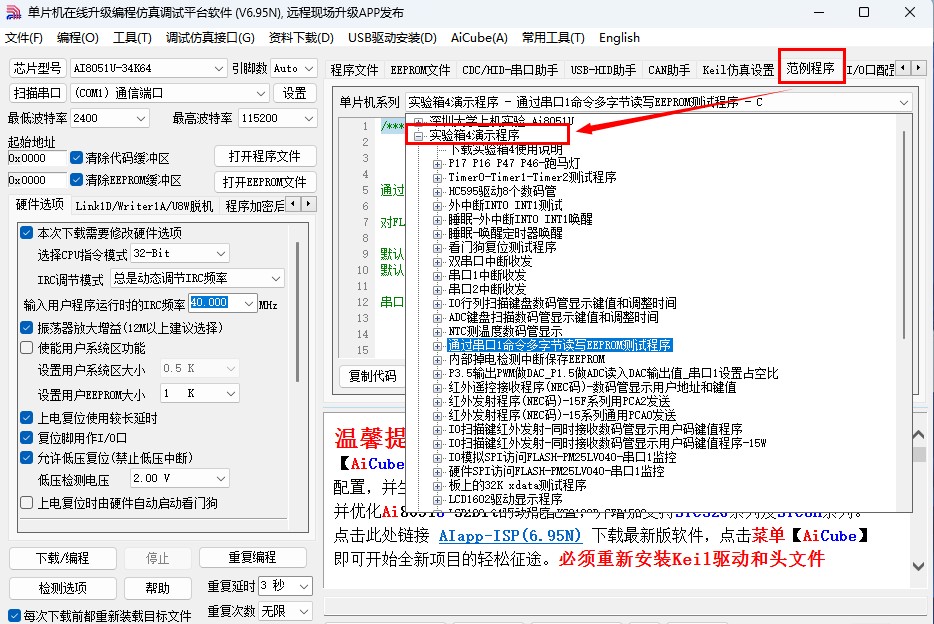Switch to the 程序文件 tab
This screenshot has width=934, height=624.
click(x=354, y=70)
